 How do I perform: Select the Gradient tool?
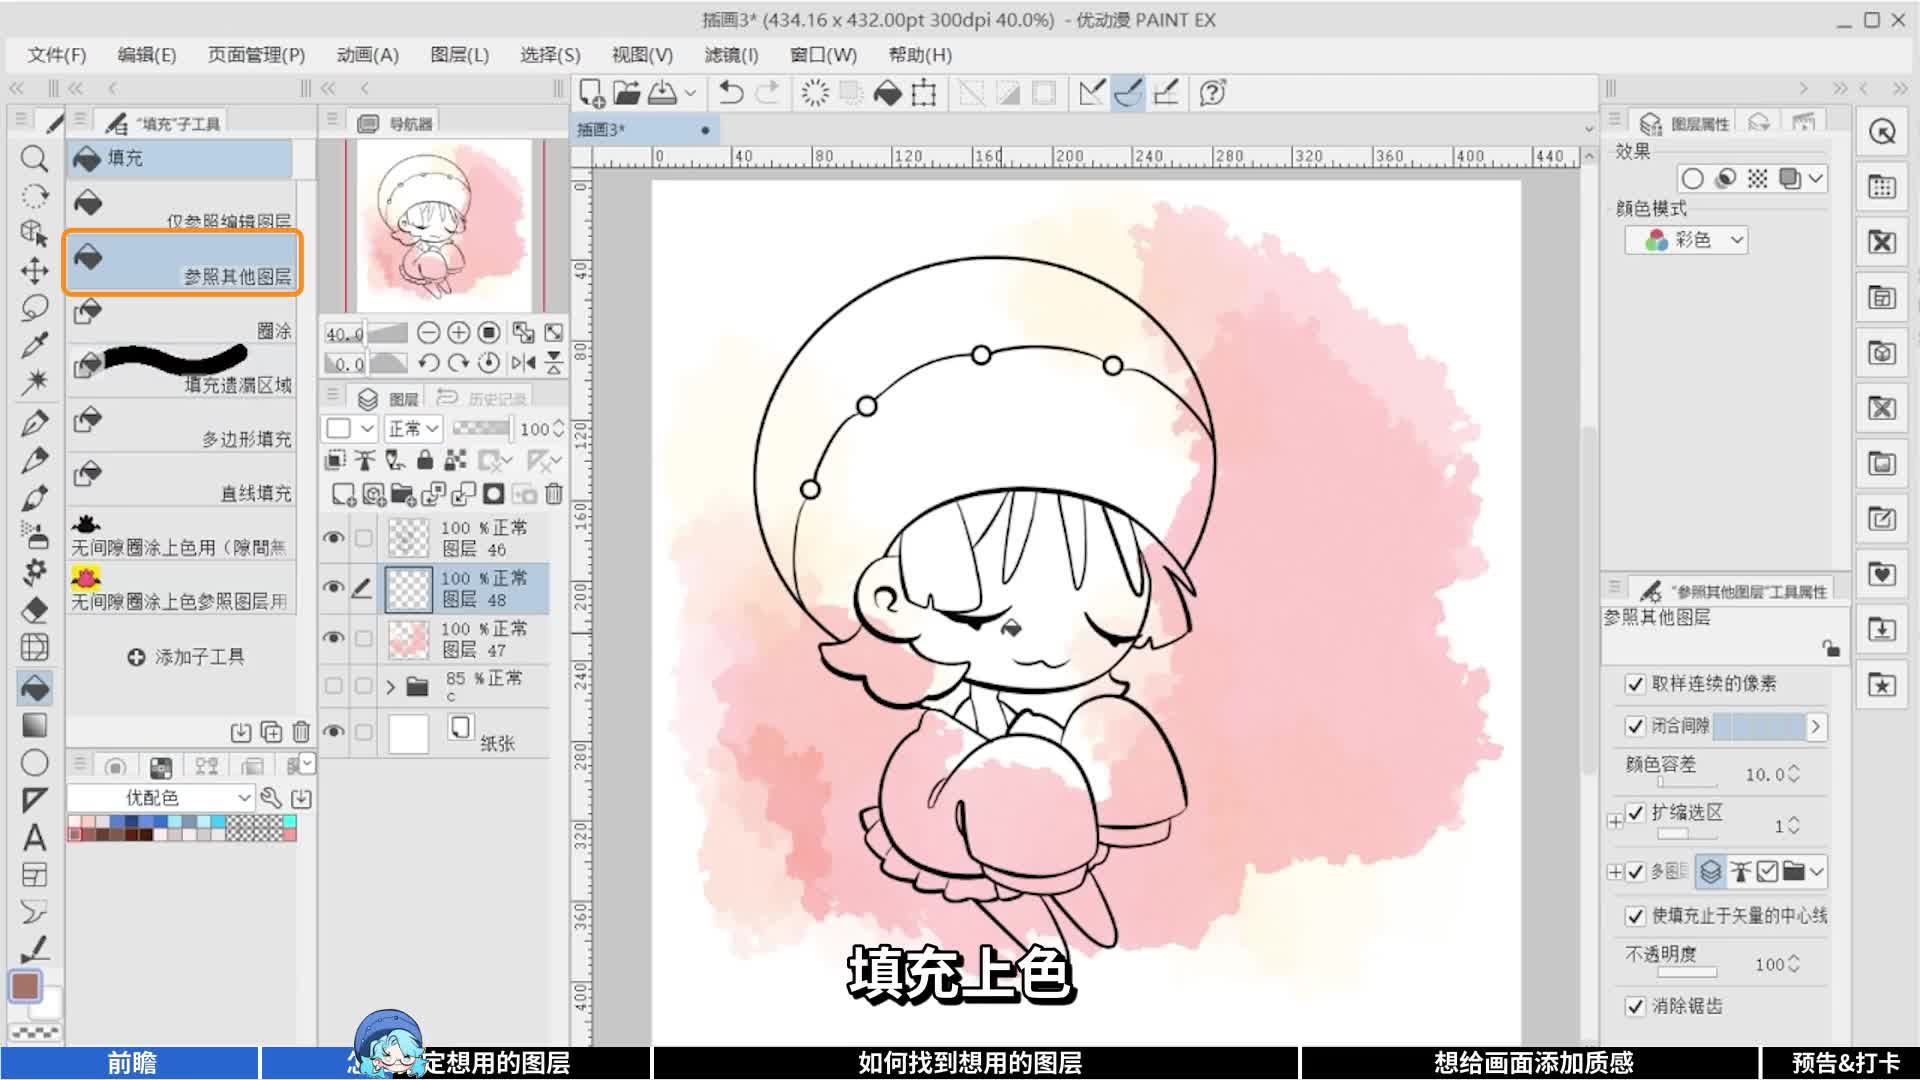tap(34, 725)
